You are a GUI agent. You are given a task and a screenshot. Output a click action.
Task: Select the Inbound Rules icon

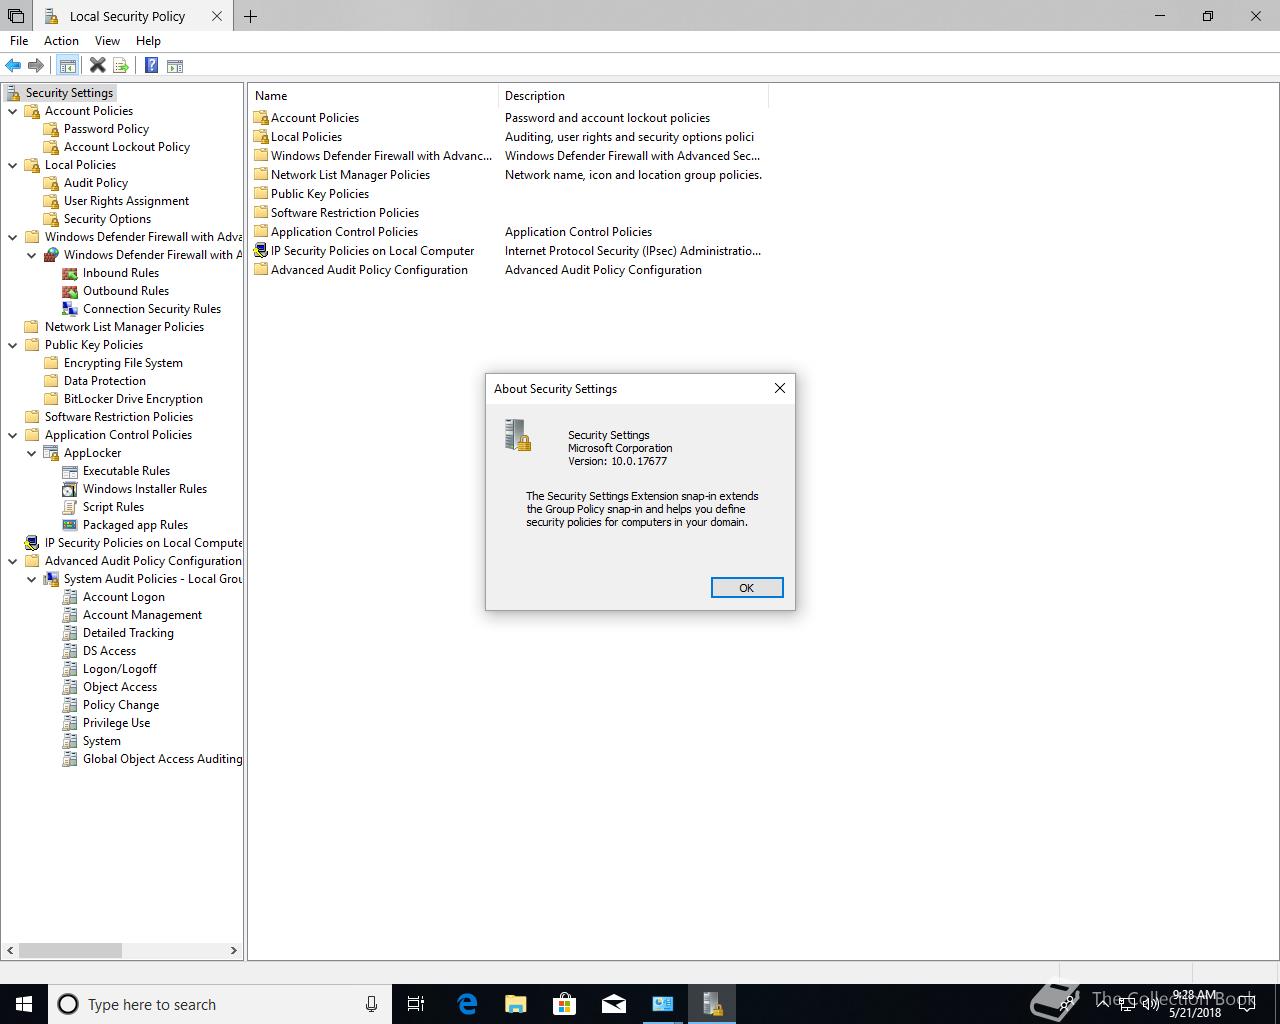point(70,273)
